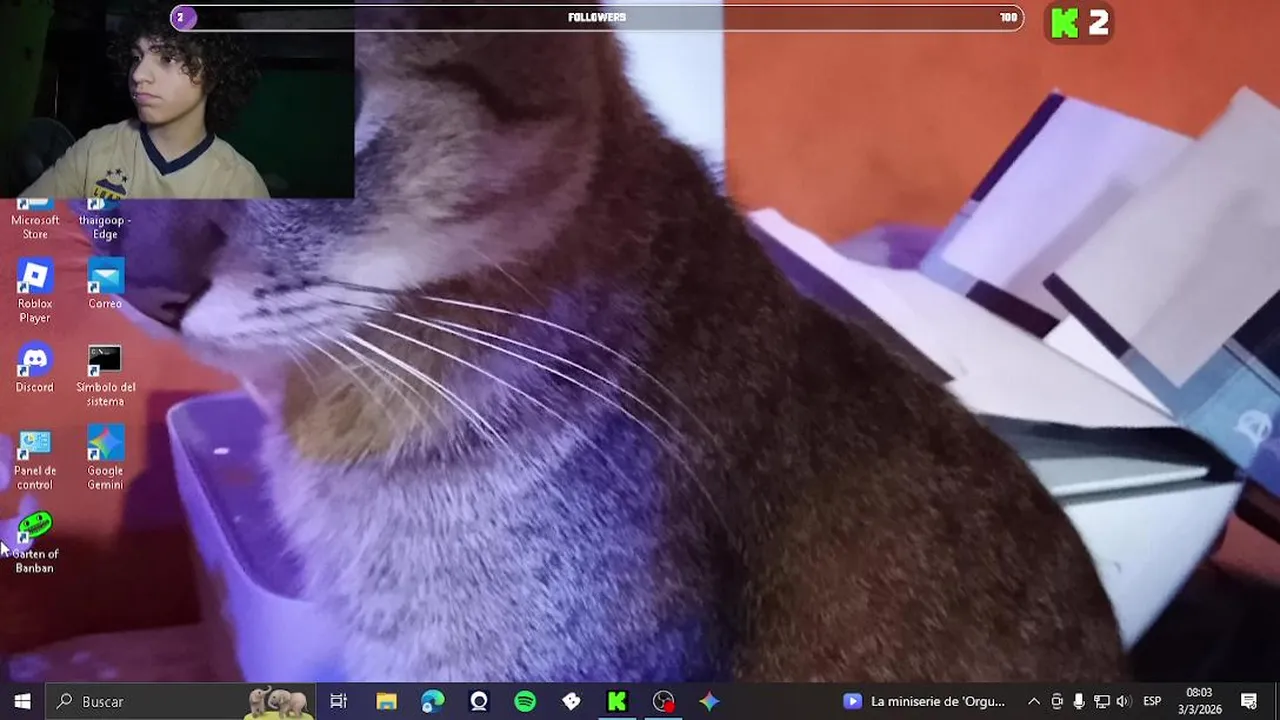Image resolution: width=1280 pixels, height=720 pixels.
Task: Open Task View from the taskbar
Action: (x=338, y=701)
